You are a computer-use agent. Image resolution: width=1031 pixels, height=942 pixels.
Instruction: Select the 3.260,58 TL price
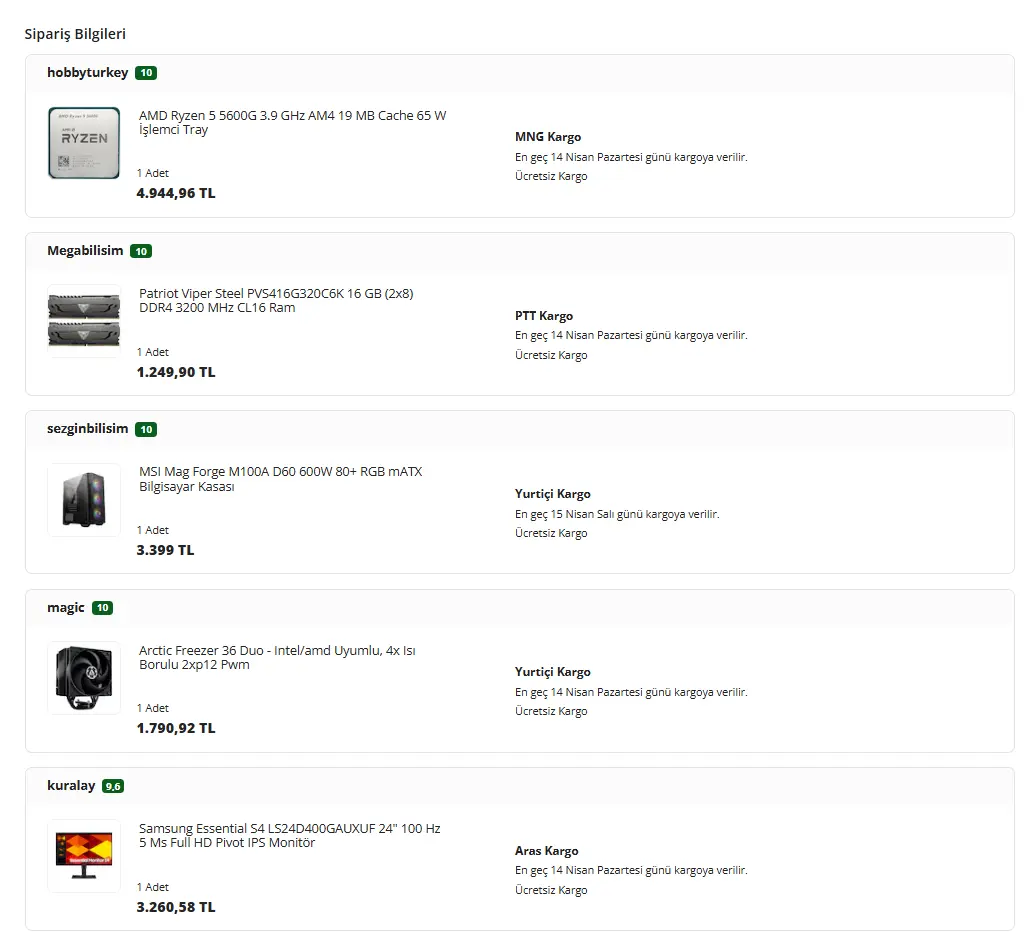tap(176, 907)
